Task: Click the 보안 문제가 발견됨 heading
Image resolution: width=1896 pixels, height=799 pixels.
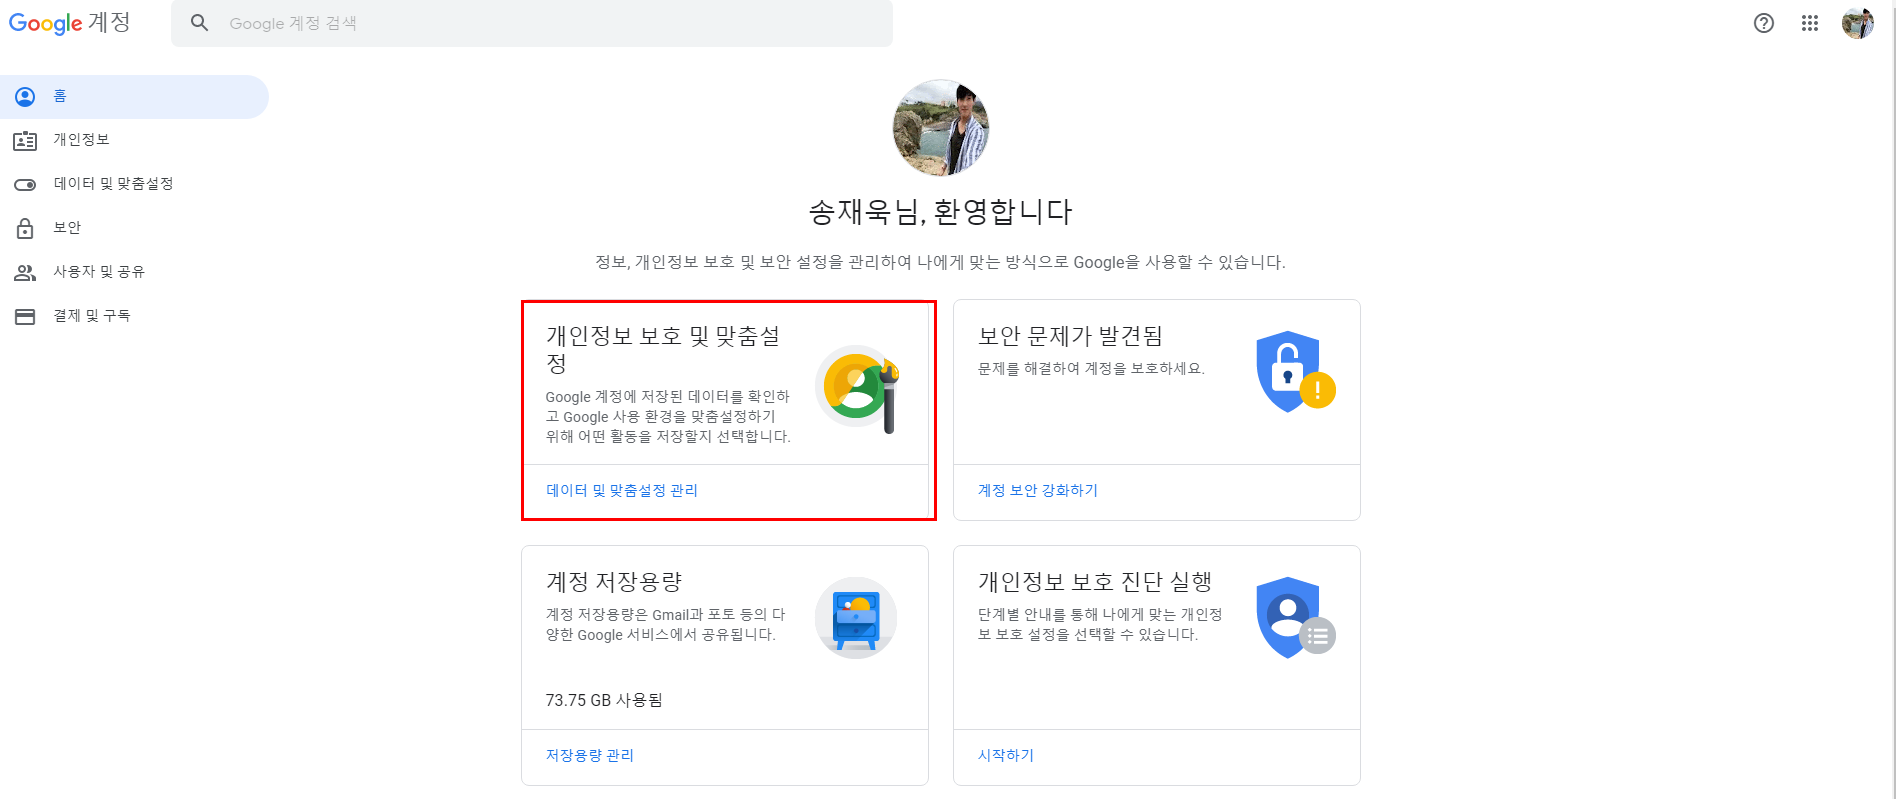Action: coord(1070,336)
